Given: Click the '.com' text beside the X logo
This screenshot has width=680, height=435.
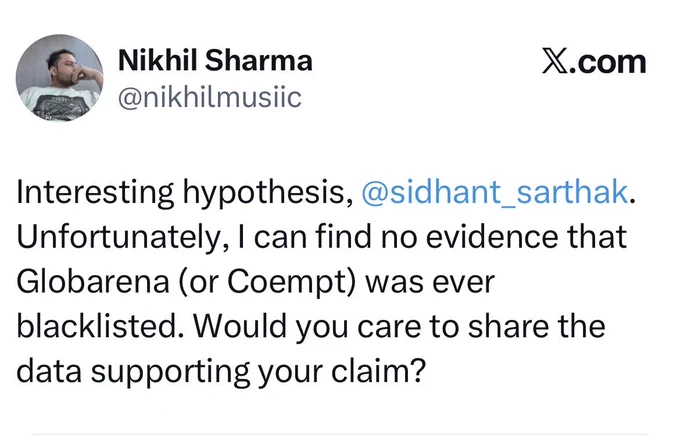Looking at the screenshot, I should pyautogui.click(x=608, y=62).
